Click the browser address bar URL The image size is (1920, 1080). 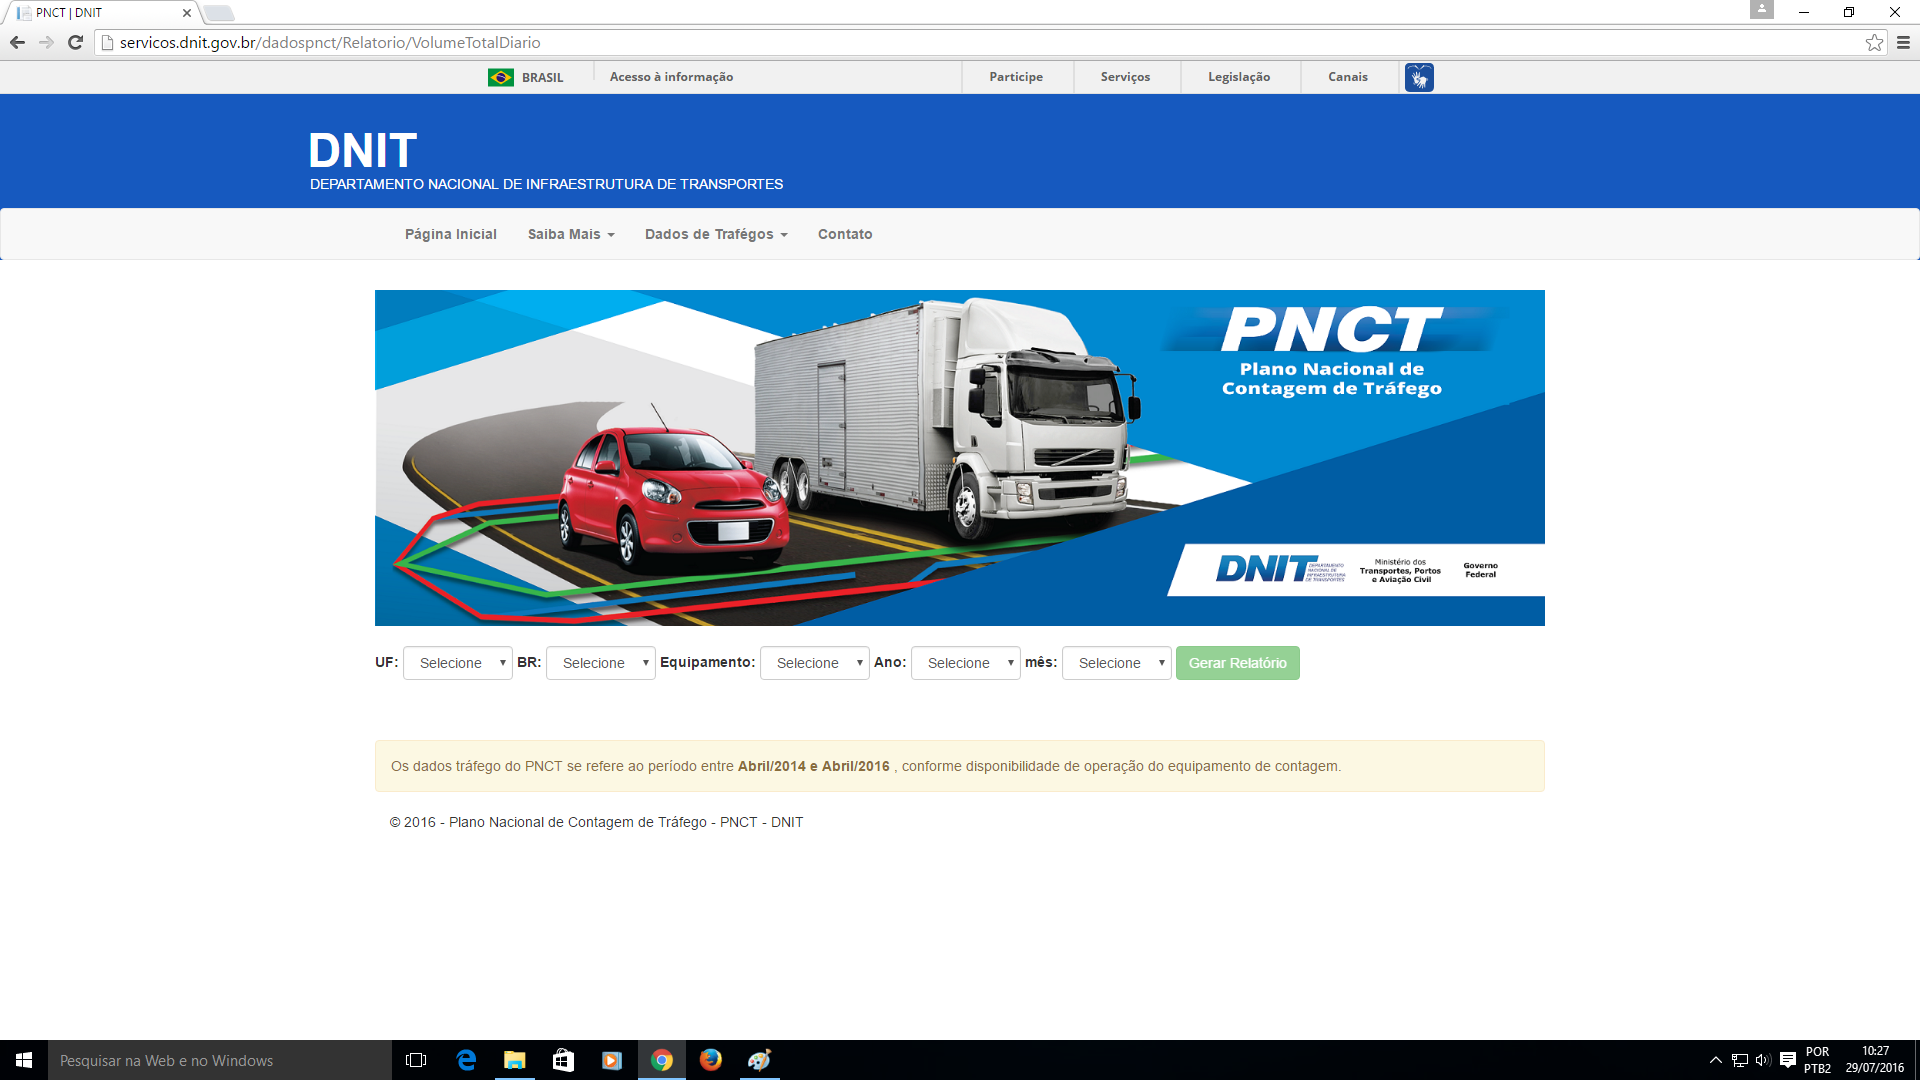coord(330,42)
